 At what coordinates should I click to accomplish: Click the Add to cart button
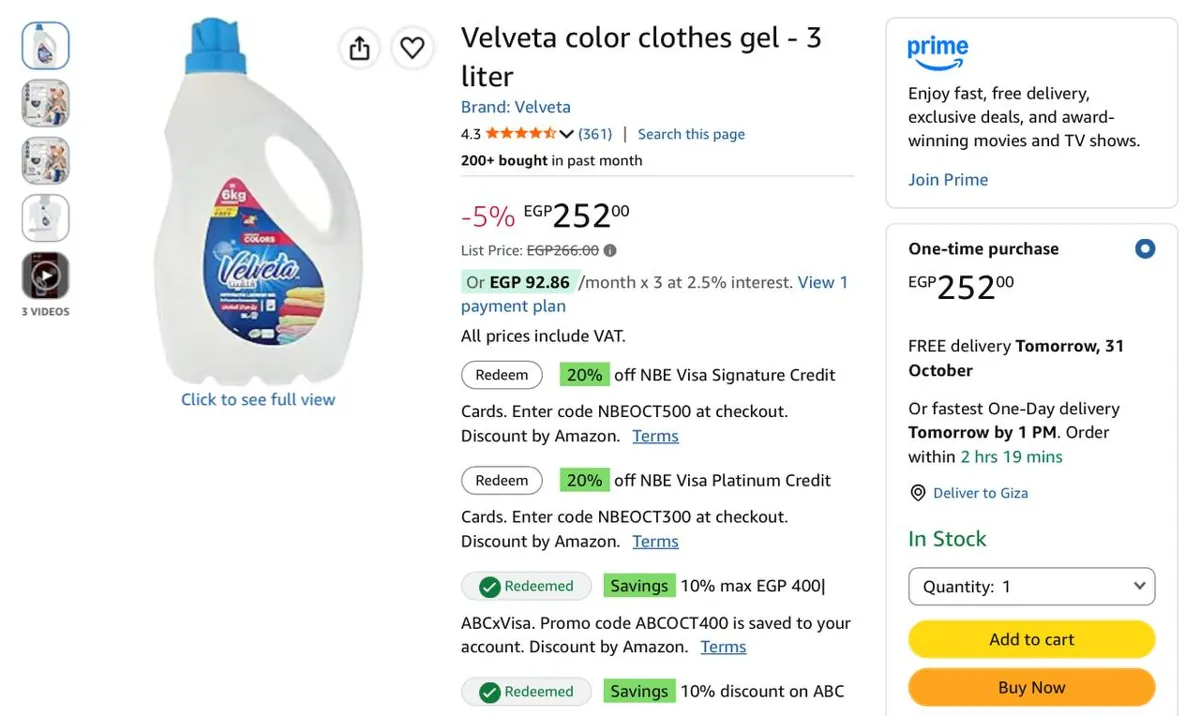(x=1031, y=640)
